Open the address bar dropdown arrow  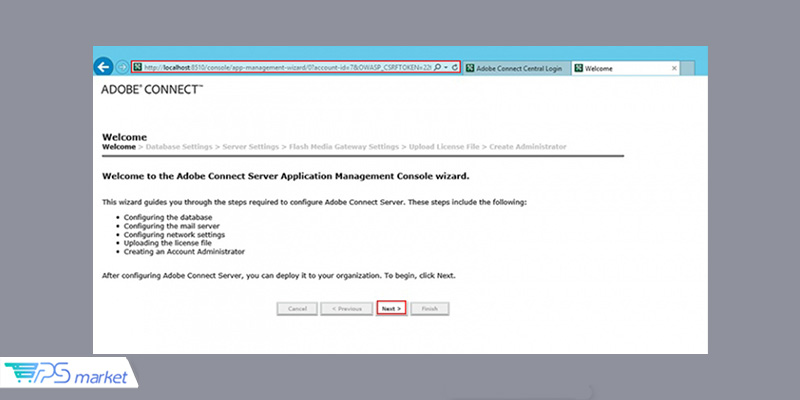point(446,67)
